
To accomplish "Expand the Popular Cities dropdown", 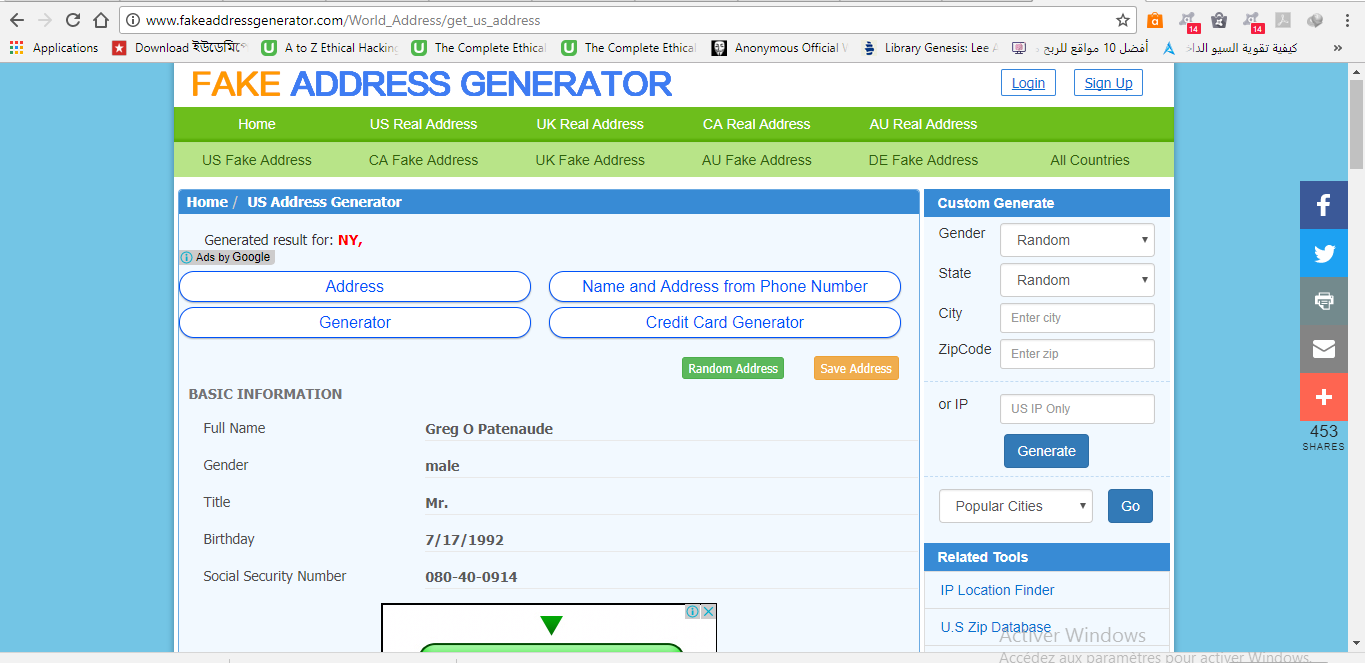I will (x=1016, y=506).
